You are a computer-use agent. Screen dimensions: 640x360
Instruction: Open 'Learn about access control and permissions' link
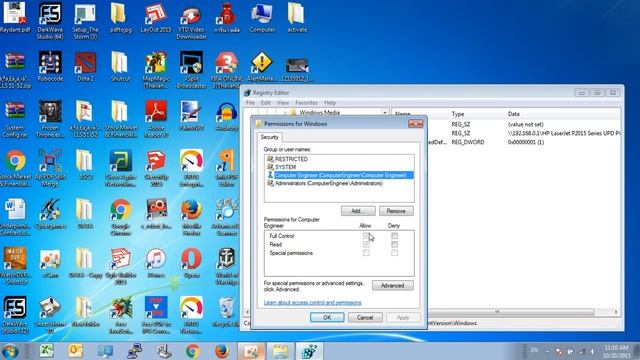click(312, 302)
